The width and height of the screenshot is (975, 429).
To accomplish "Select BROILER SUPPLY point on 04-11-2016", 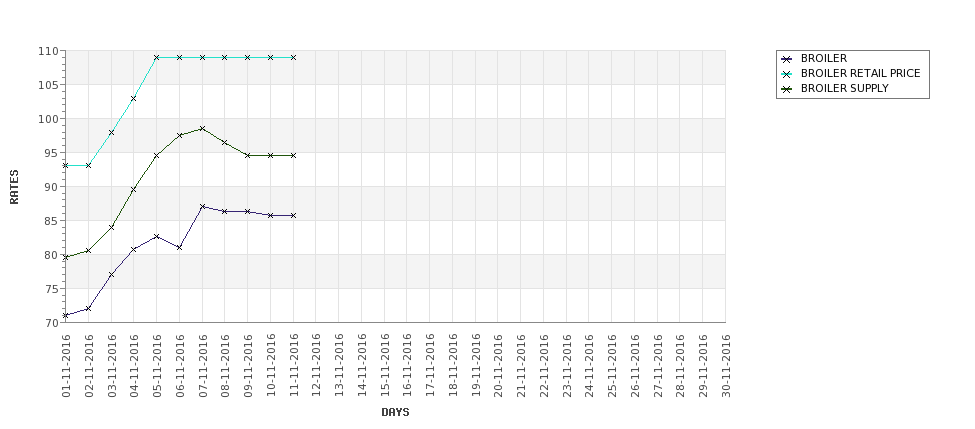I will click(134, 190).
